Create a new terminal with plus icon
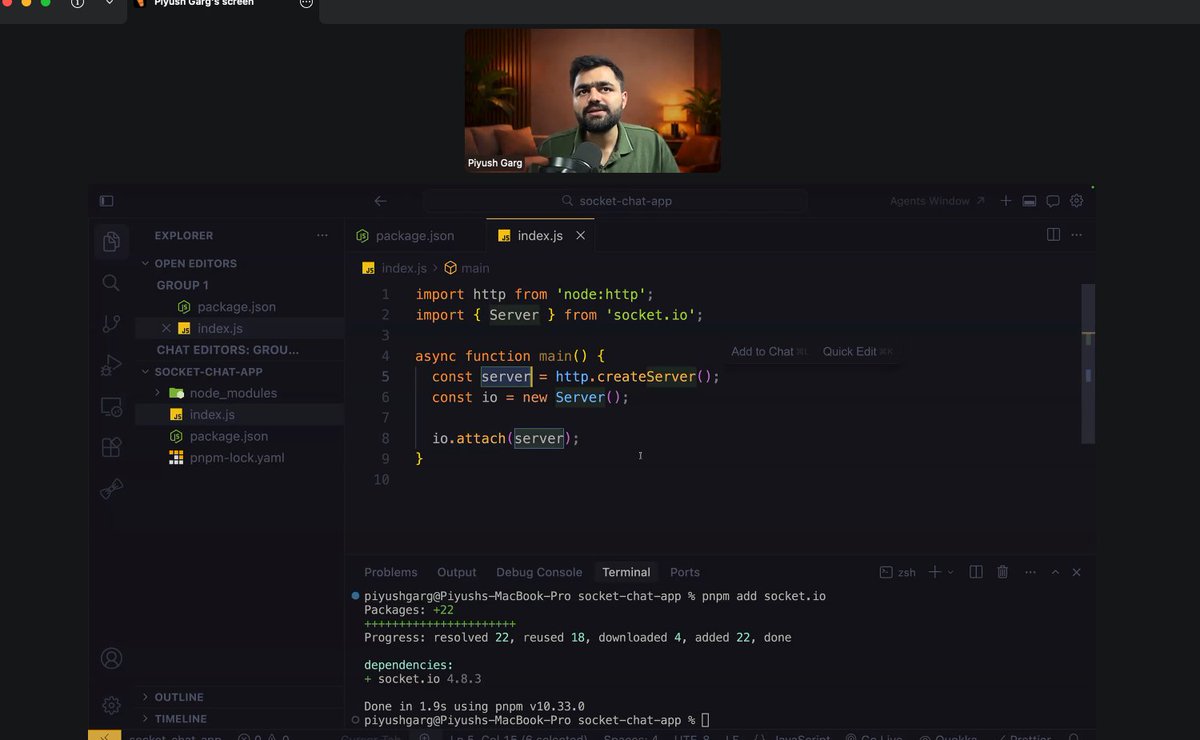Screen dimensions: 1200x740 point(934,572)
